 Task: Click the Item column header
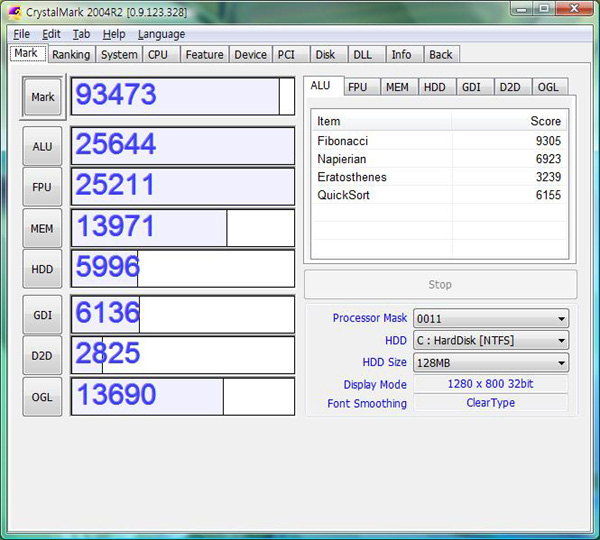coord(382,121)
